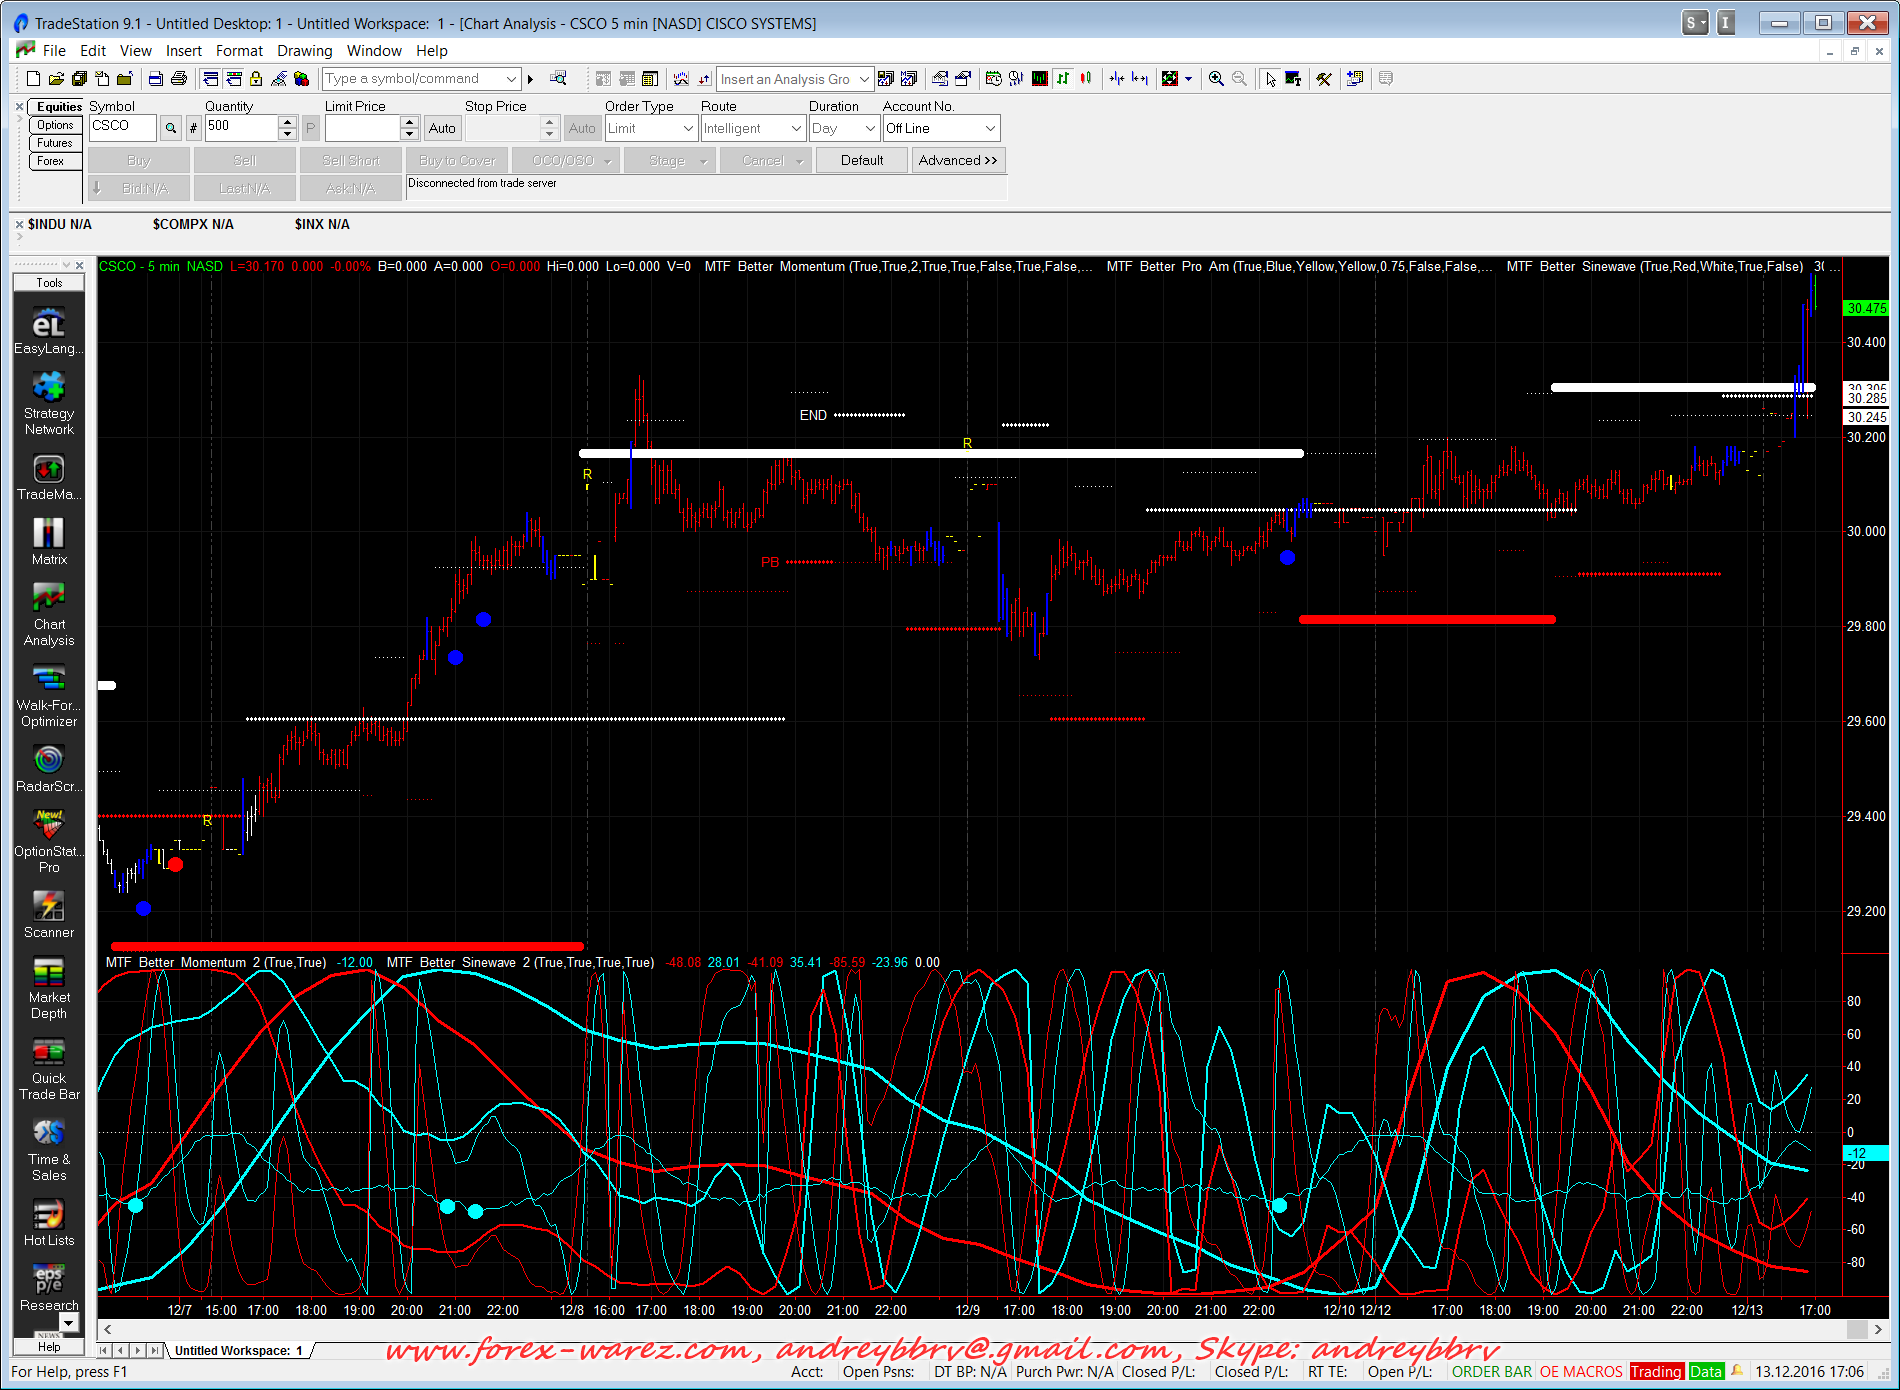Expand the Account No. dropdown
Screen dimensions: 1900x1390
click(989, 128)
